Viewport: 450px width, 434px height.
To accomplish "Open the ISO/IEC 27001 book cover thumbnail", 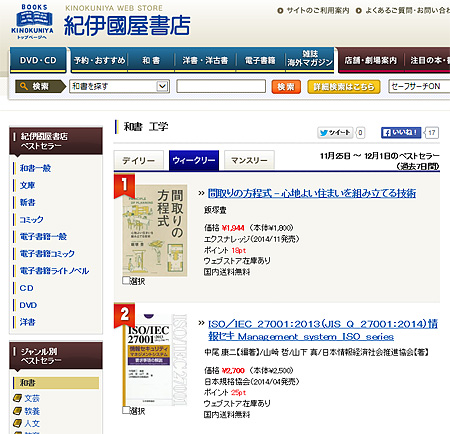I will point(155,360).
